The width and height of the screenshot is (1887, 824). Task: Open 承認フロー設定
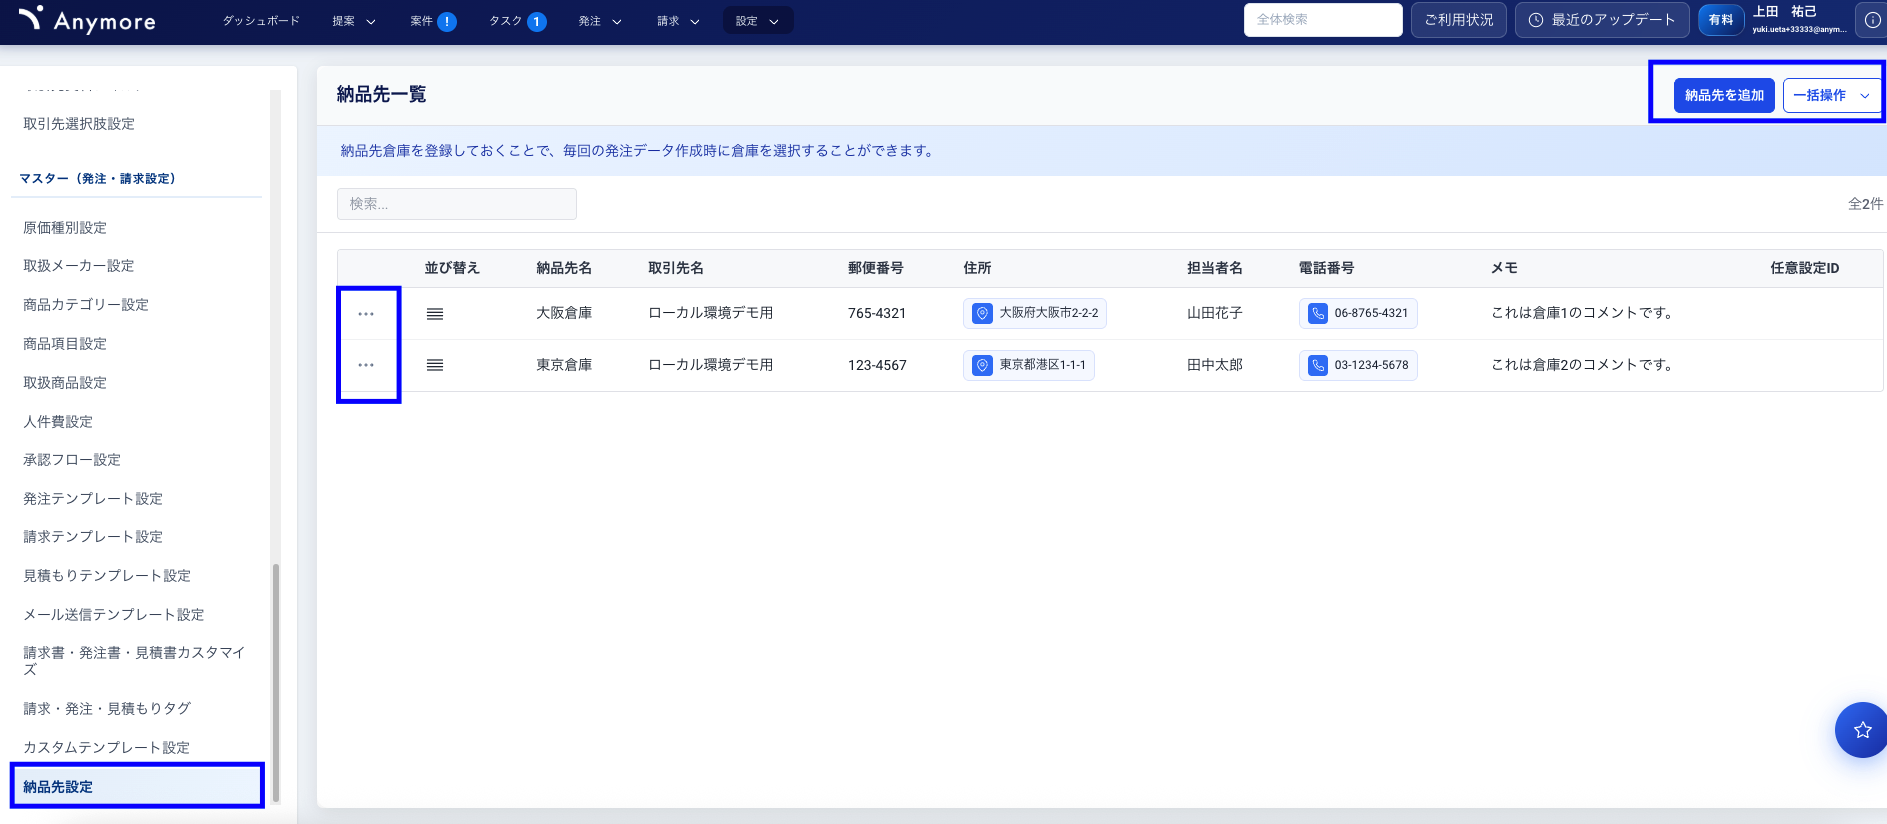click(72, 460)
